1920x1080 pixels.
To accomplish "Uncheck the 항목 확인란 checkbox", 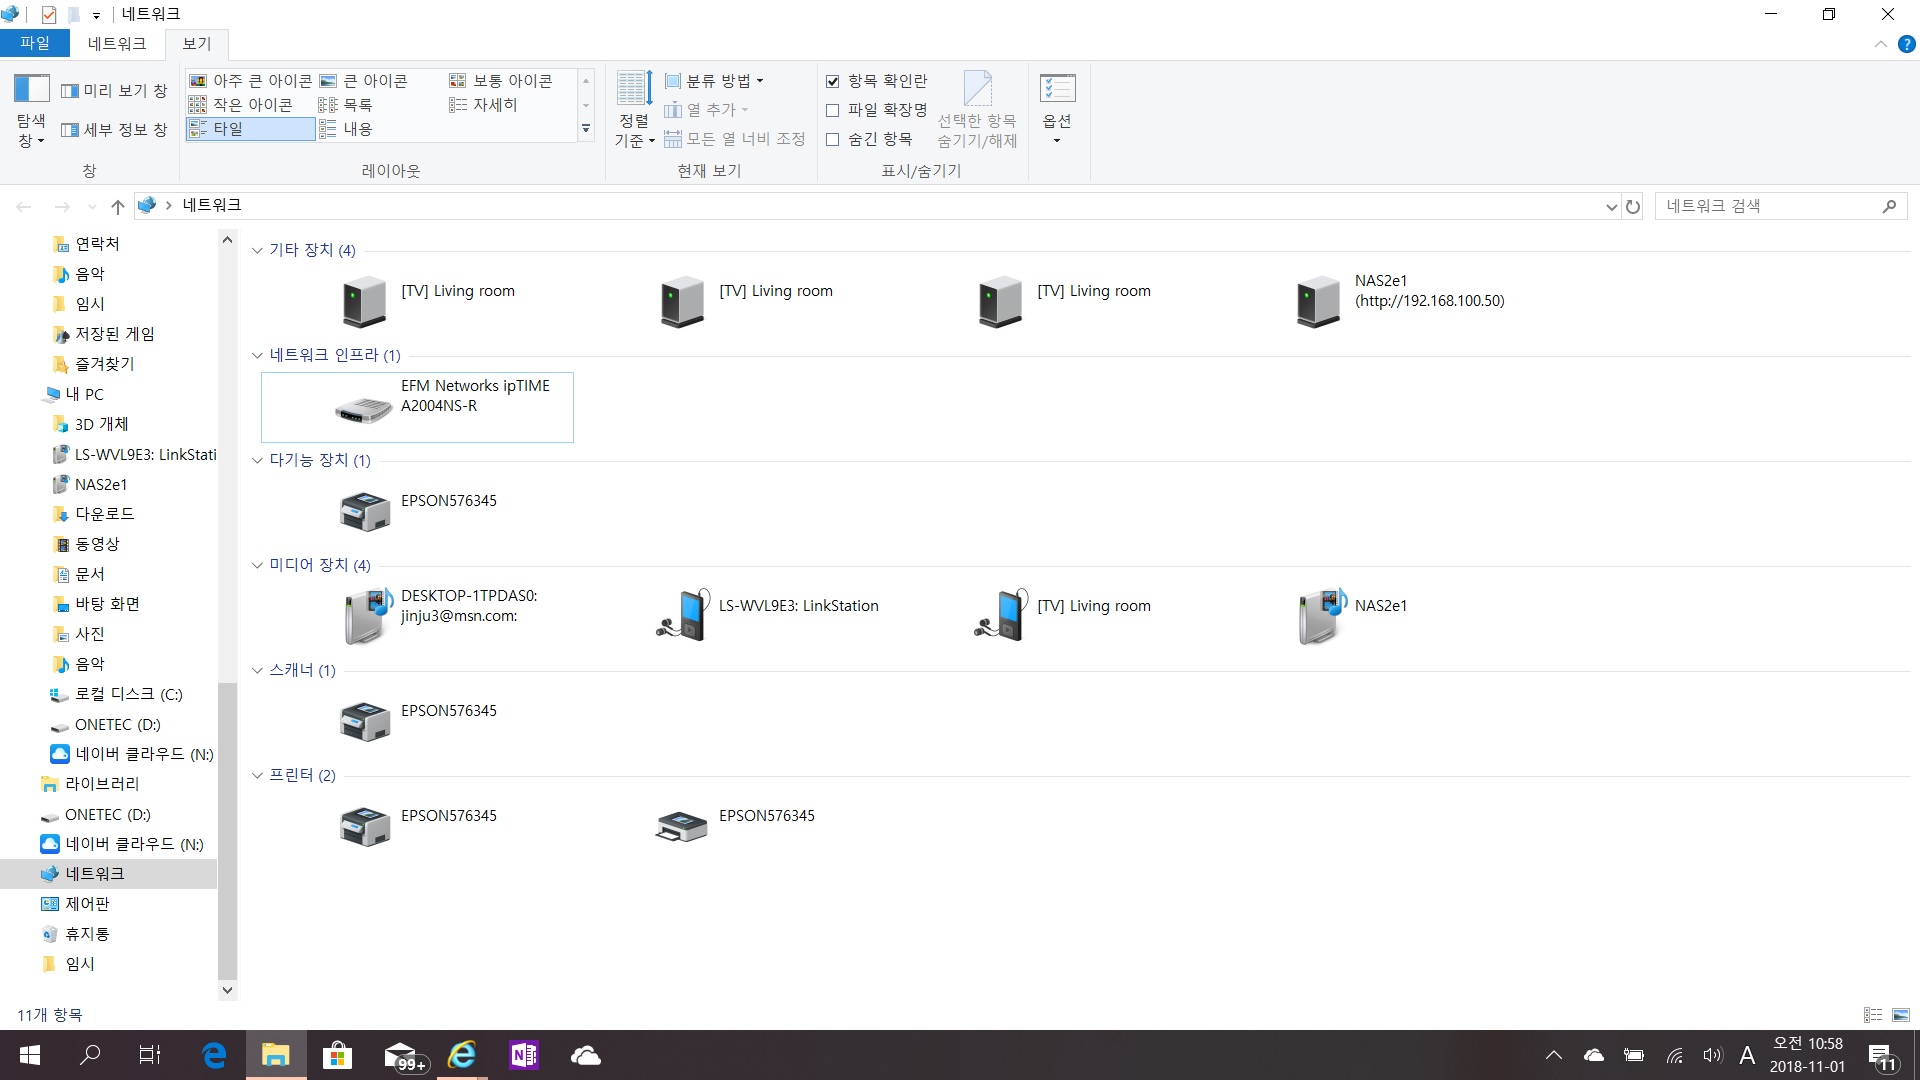I will point(832,81).
